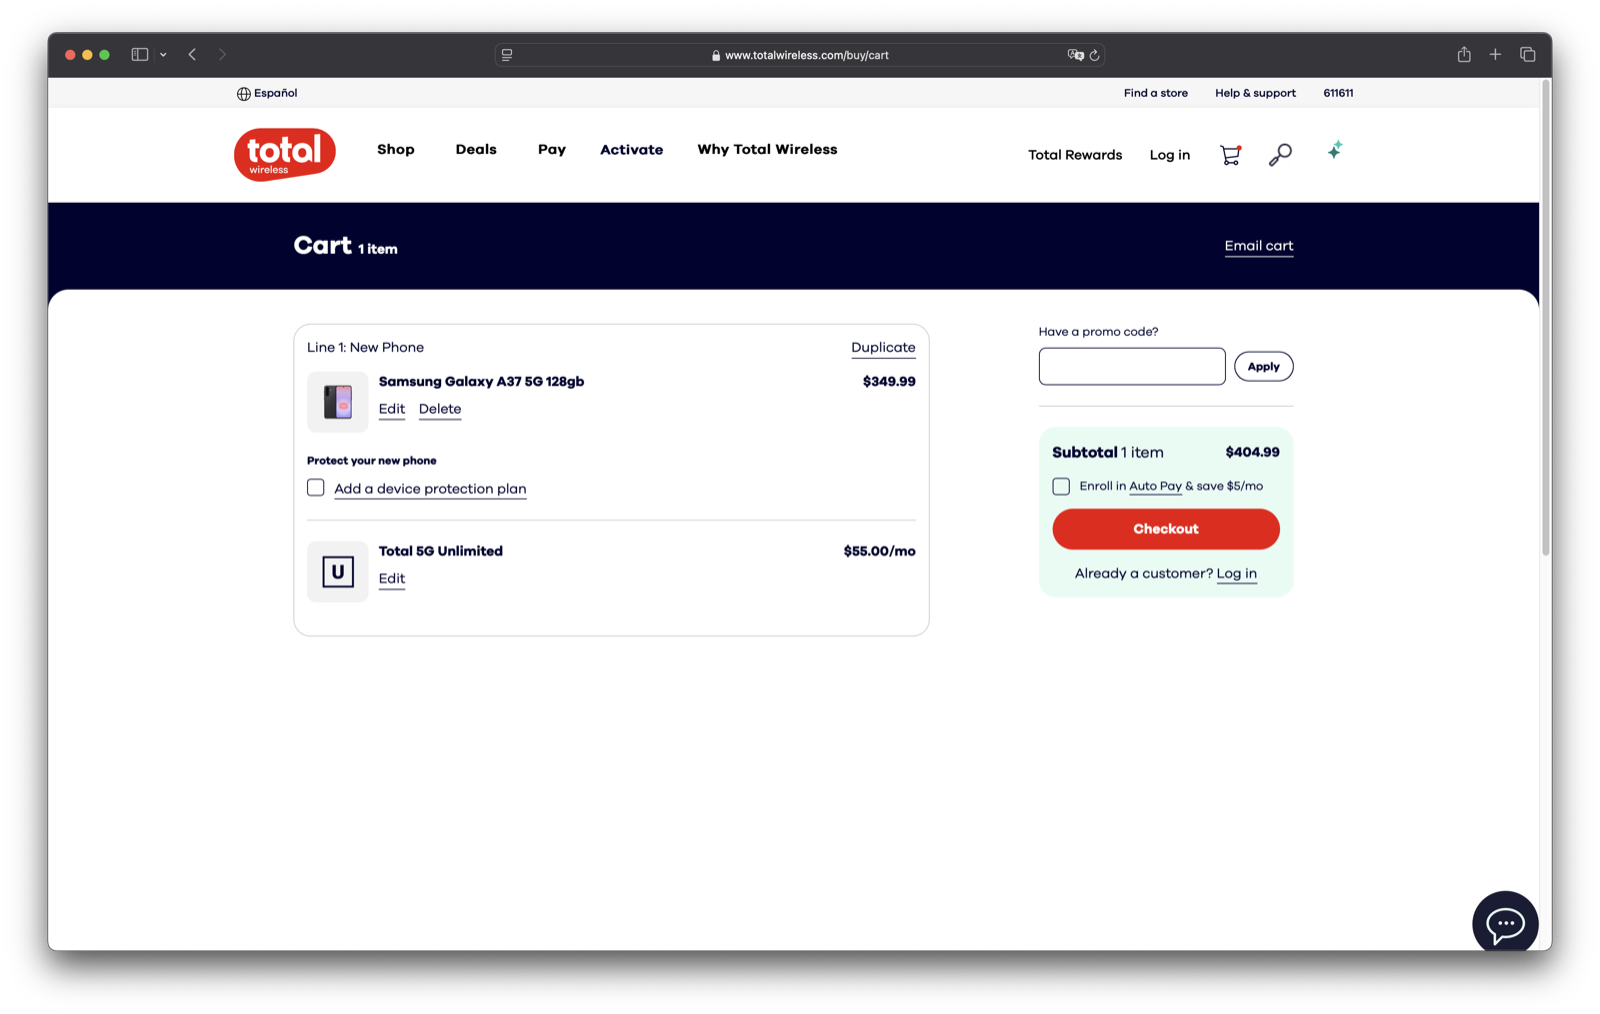Viewport: 1600px width, 1014px height.
Task: Click the Duplicate link for Line 1
Action: click(883, 348)
